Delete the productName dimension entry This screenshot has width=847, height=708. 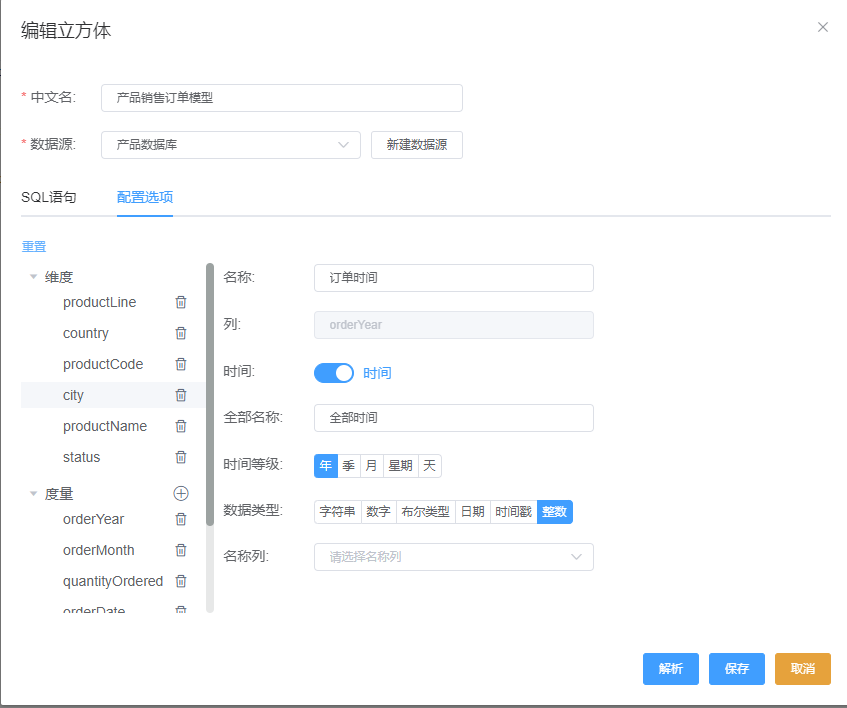181,426
